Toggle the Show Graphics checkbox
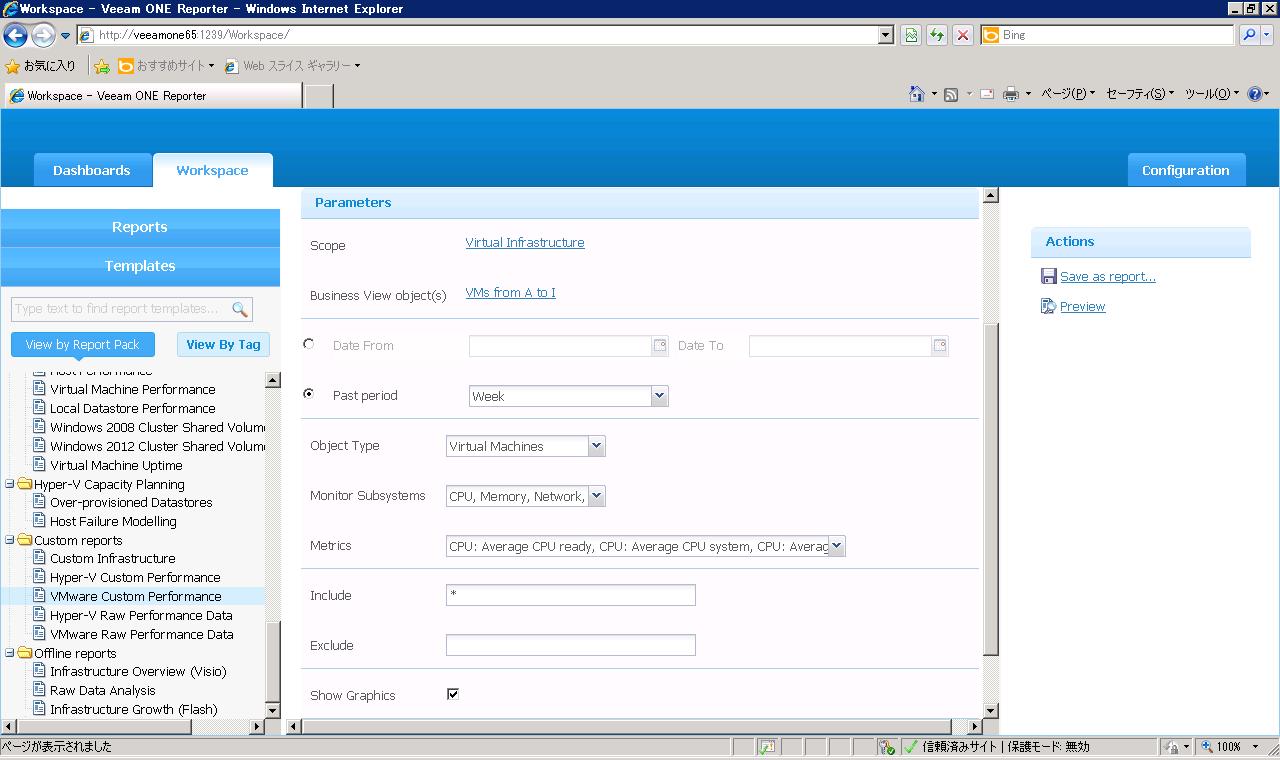Image resolution: width=1280 pixels, height=760 pixels. click(x=453, y=694)
